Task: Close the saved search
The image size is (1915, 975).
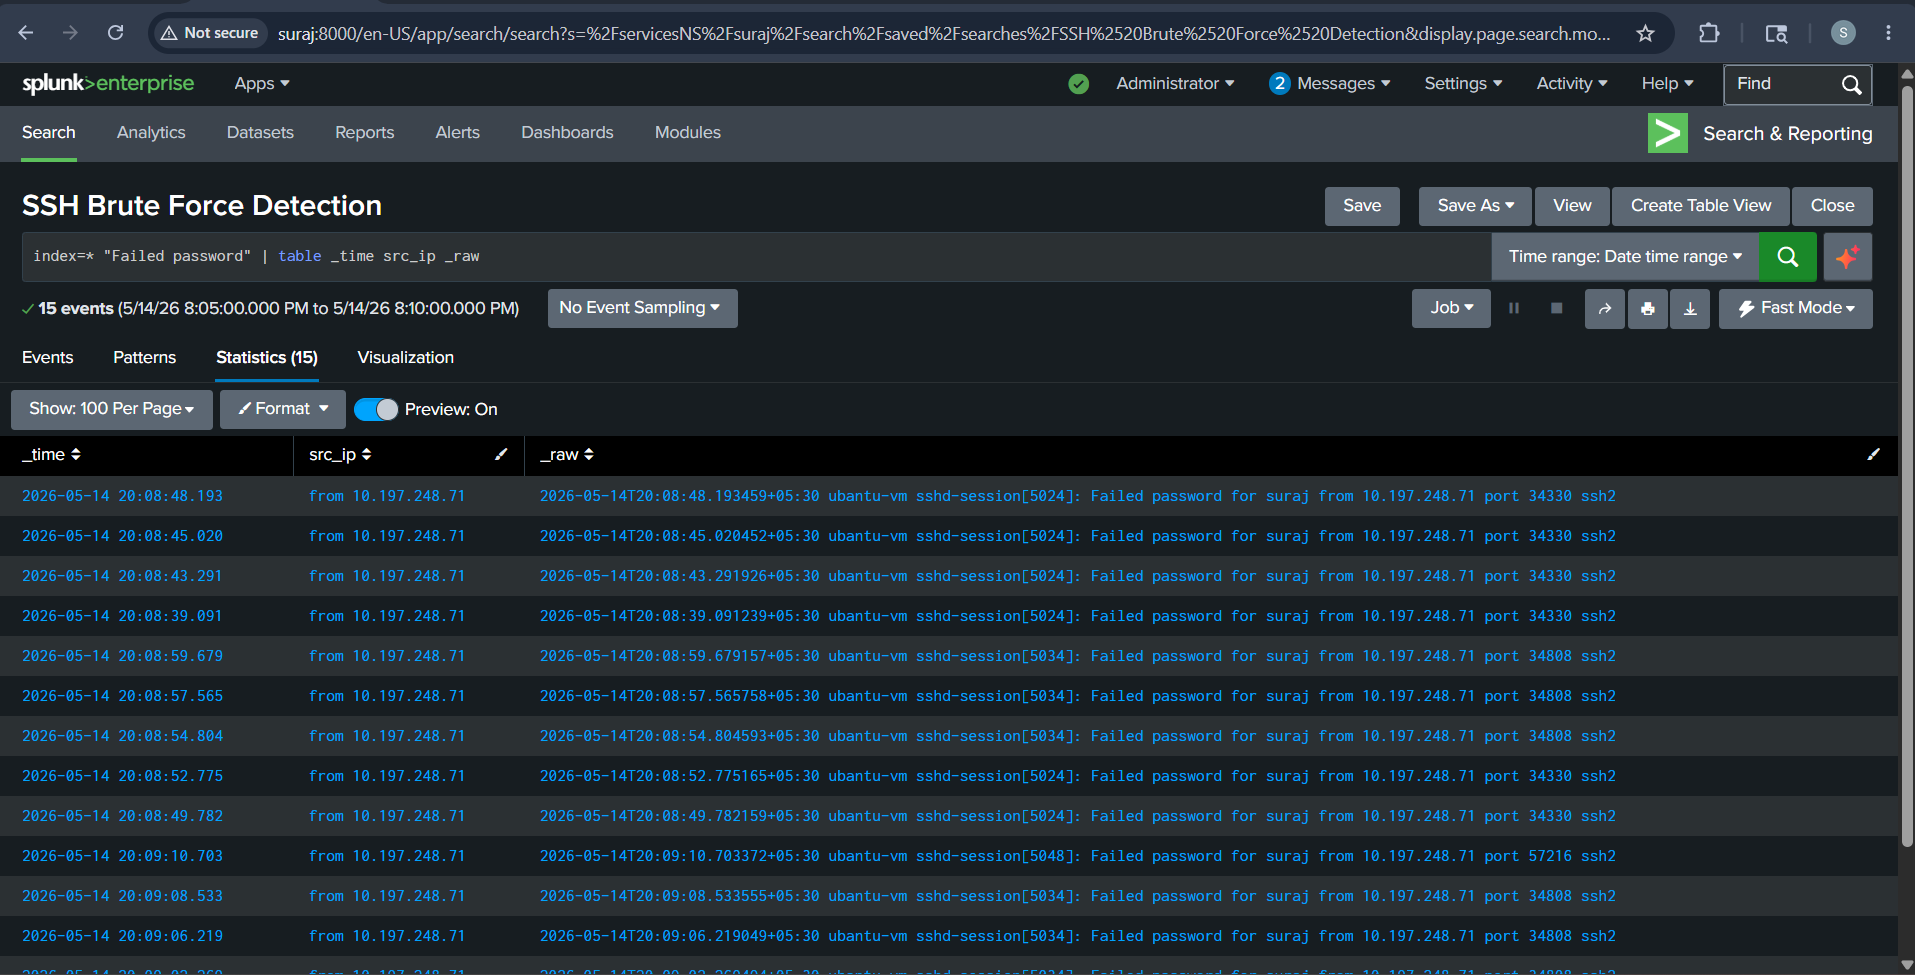Action: 1832,206
